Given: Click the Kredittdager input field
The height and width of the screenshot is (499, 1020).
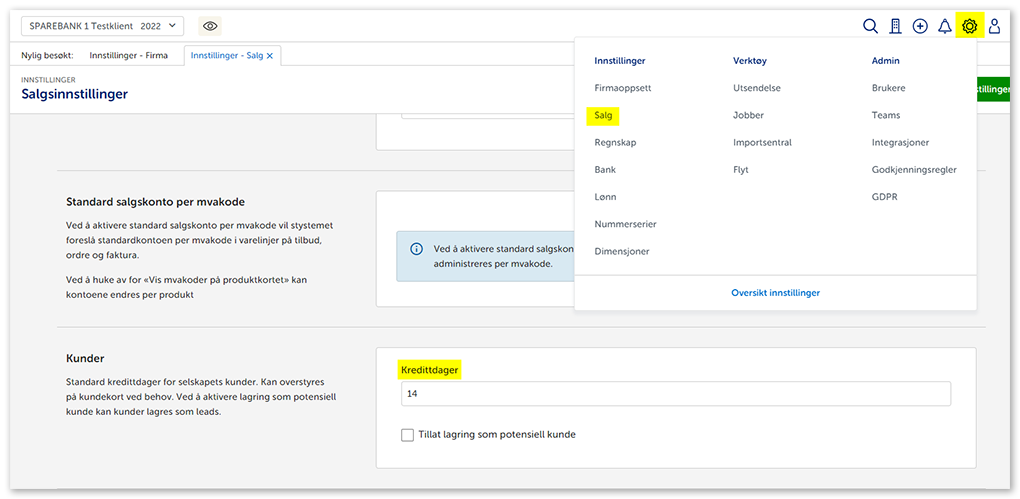Looking at the screenshot, I should (675, 395).
